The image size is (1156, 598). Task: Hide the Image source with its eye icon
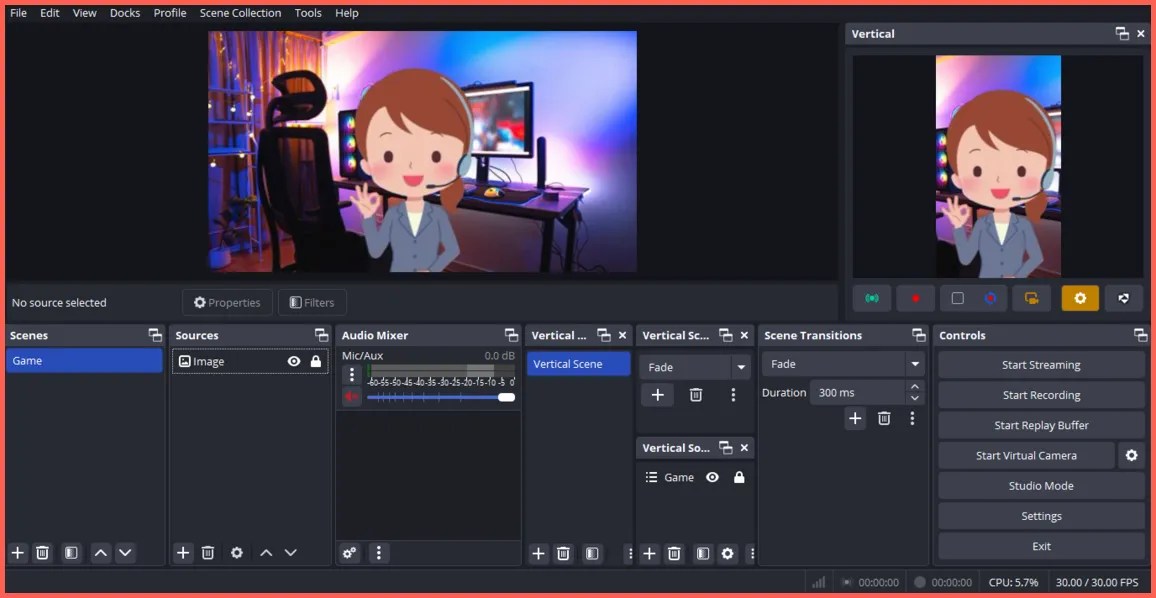[x=294, y=362]
